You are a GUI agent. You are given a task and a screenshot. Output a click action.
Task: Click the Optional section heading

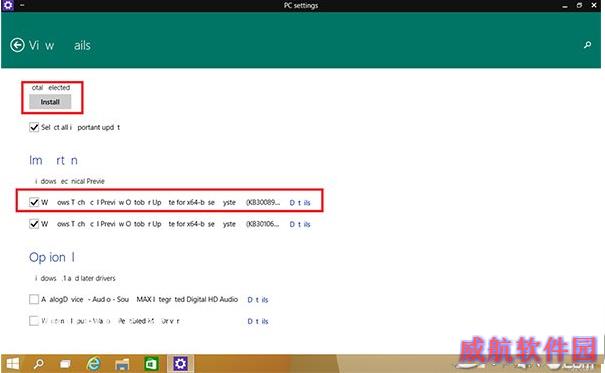tap(52, 257)
